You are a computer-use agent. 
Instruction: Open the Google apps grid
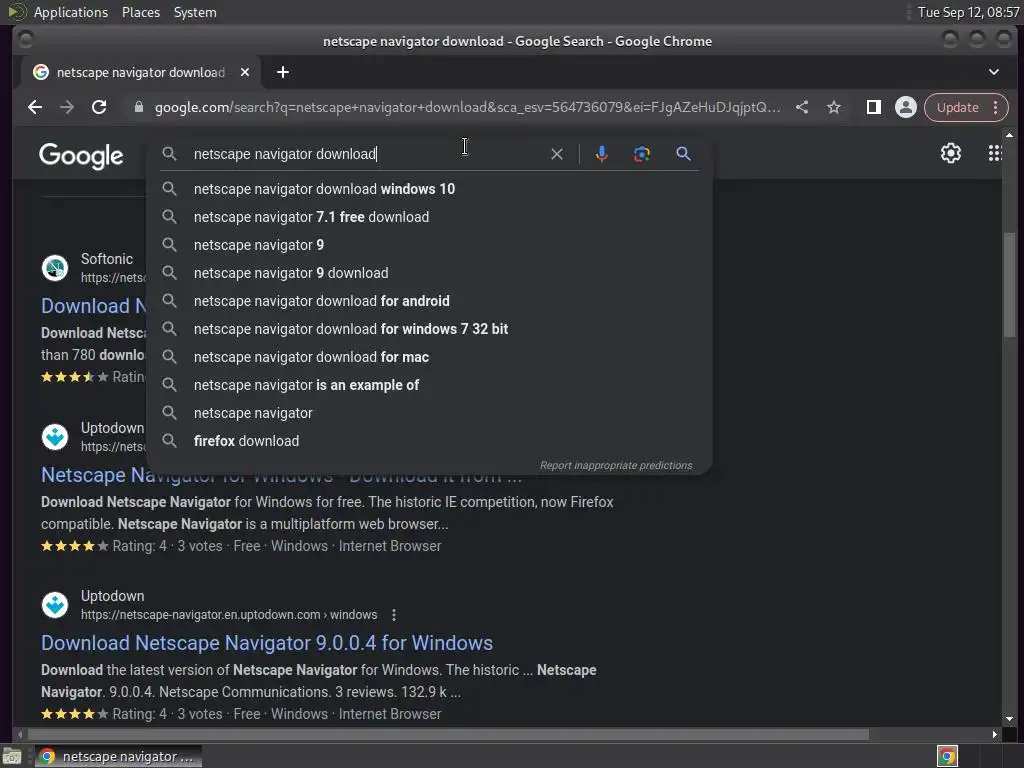point(994,153)
